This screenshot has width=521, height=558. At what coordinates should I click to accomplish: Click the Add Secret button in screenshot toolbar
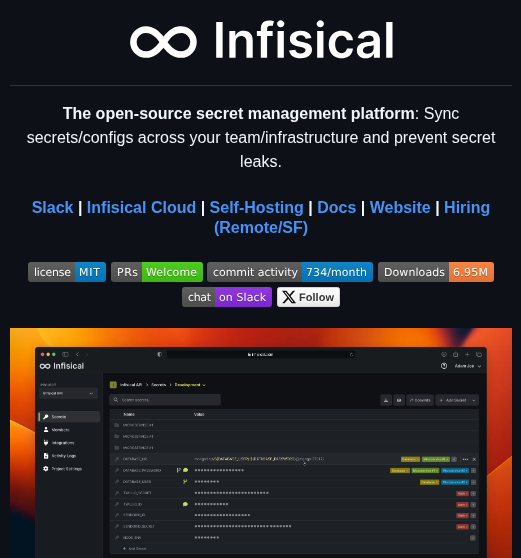click(452, 400)
